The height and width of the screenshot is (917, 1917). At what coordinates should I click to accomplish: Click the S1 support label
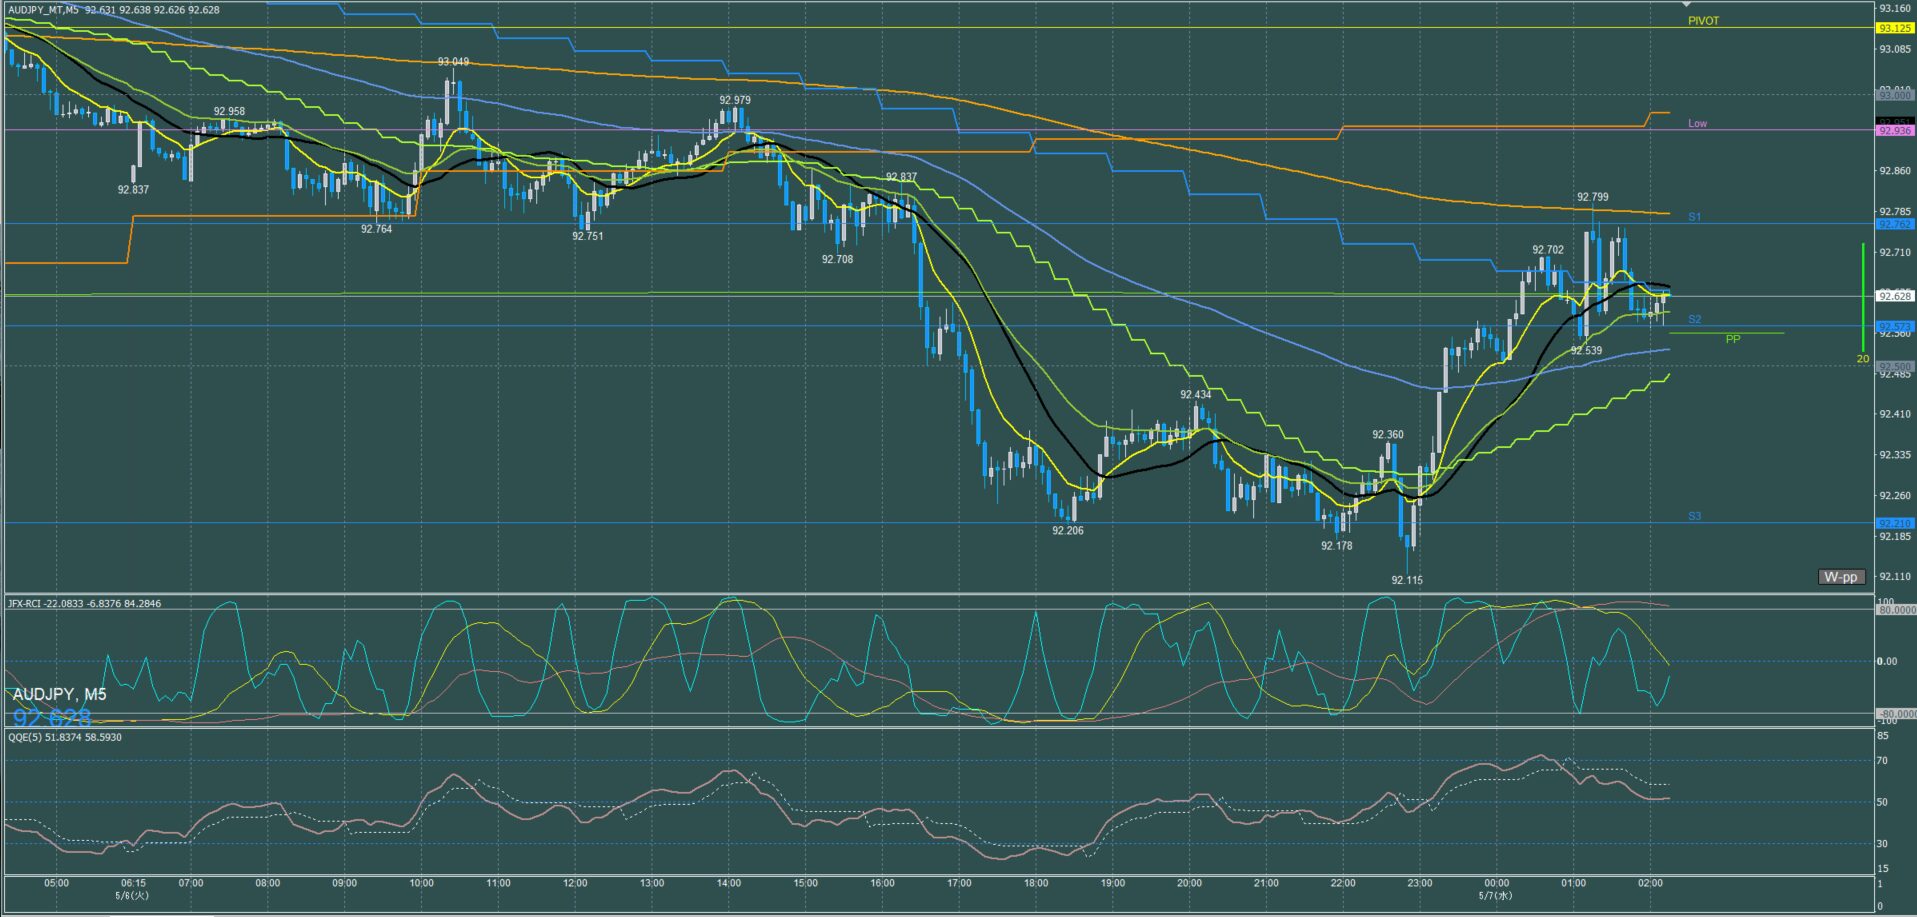coord(1694,217)
